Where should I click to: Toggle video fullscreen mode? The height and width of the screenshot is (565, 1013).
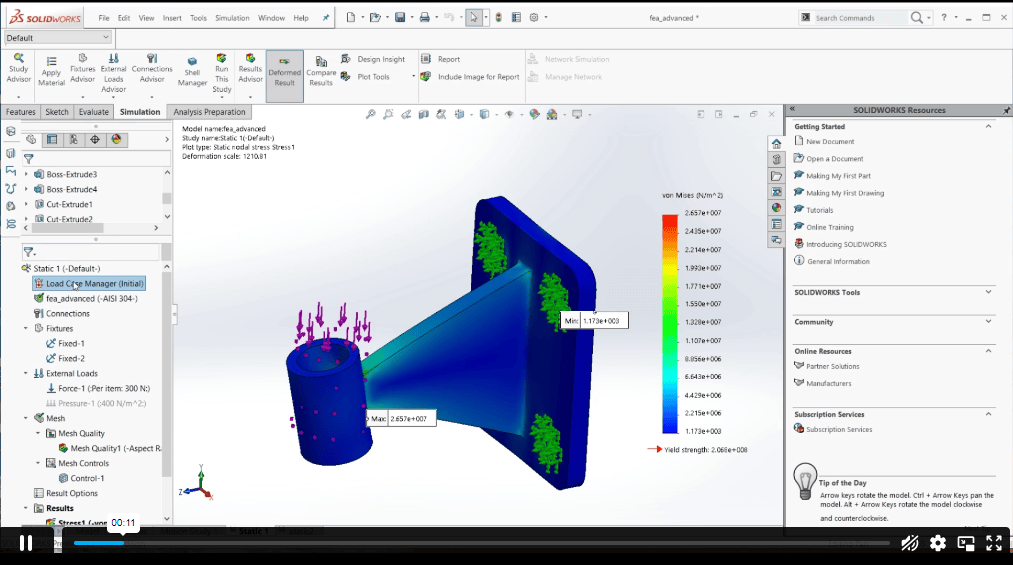pyautogui.click(x=994, y=543)
